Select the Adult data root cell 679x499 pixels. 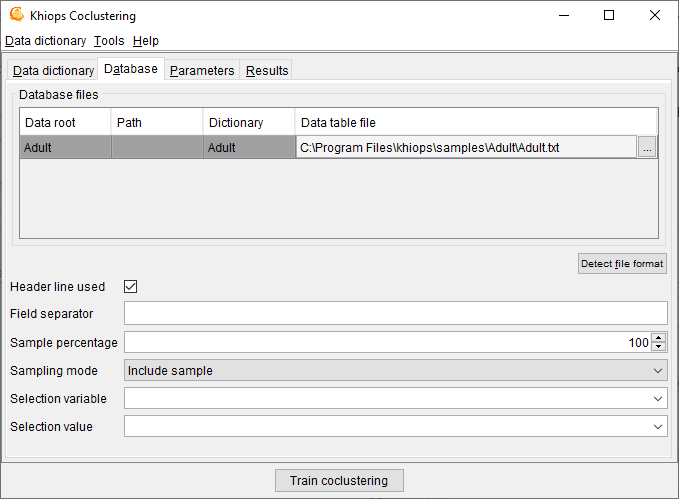click(65, 147)
